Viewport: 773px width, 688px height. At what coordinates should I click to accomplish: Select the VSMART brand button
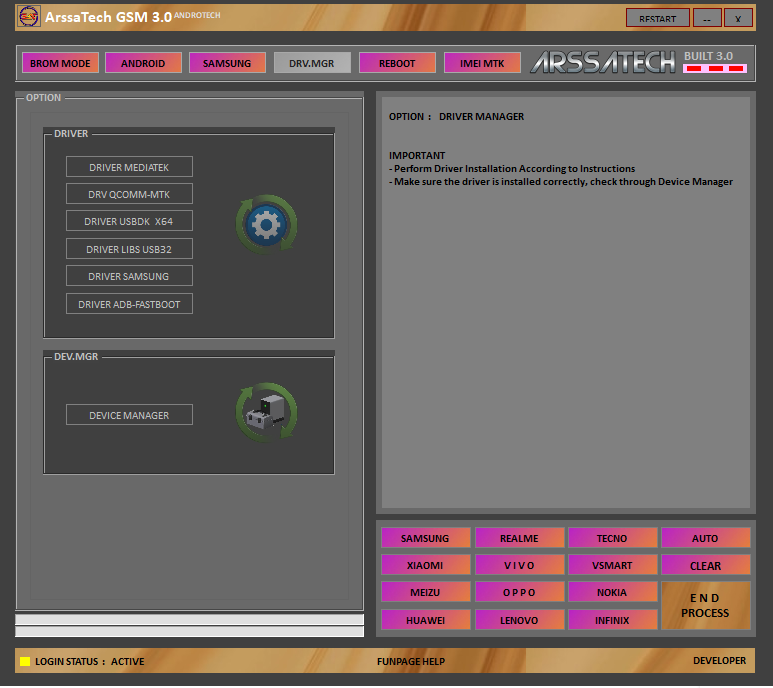[x=612, y=565]
